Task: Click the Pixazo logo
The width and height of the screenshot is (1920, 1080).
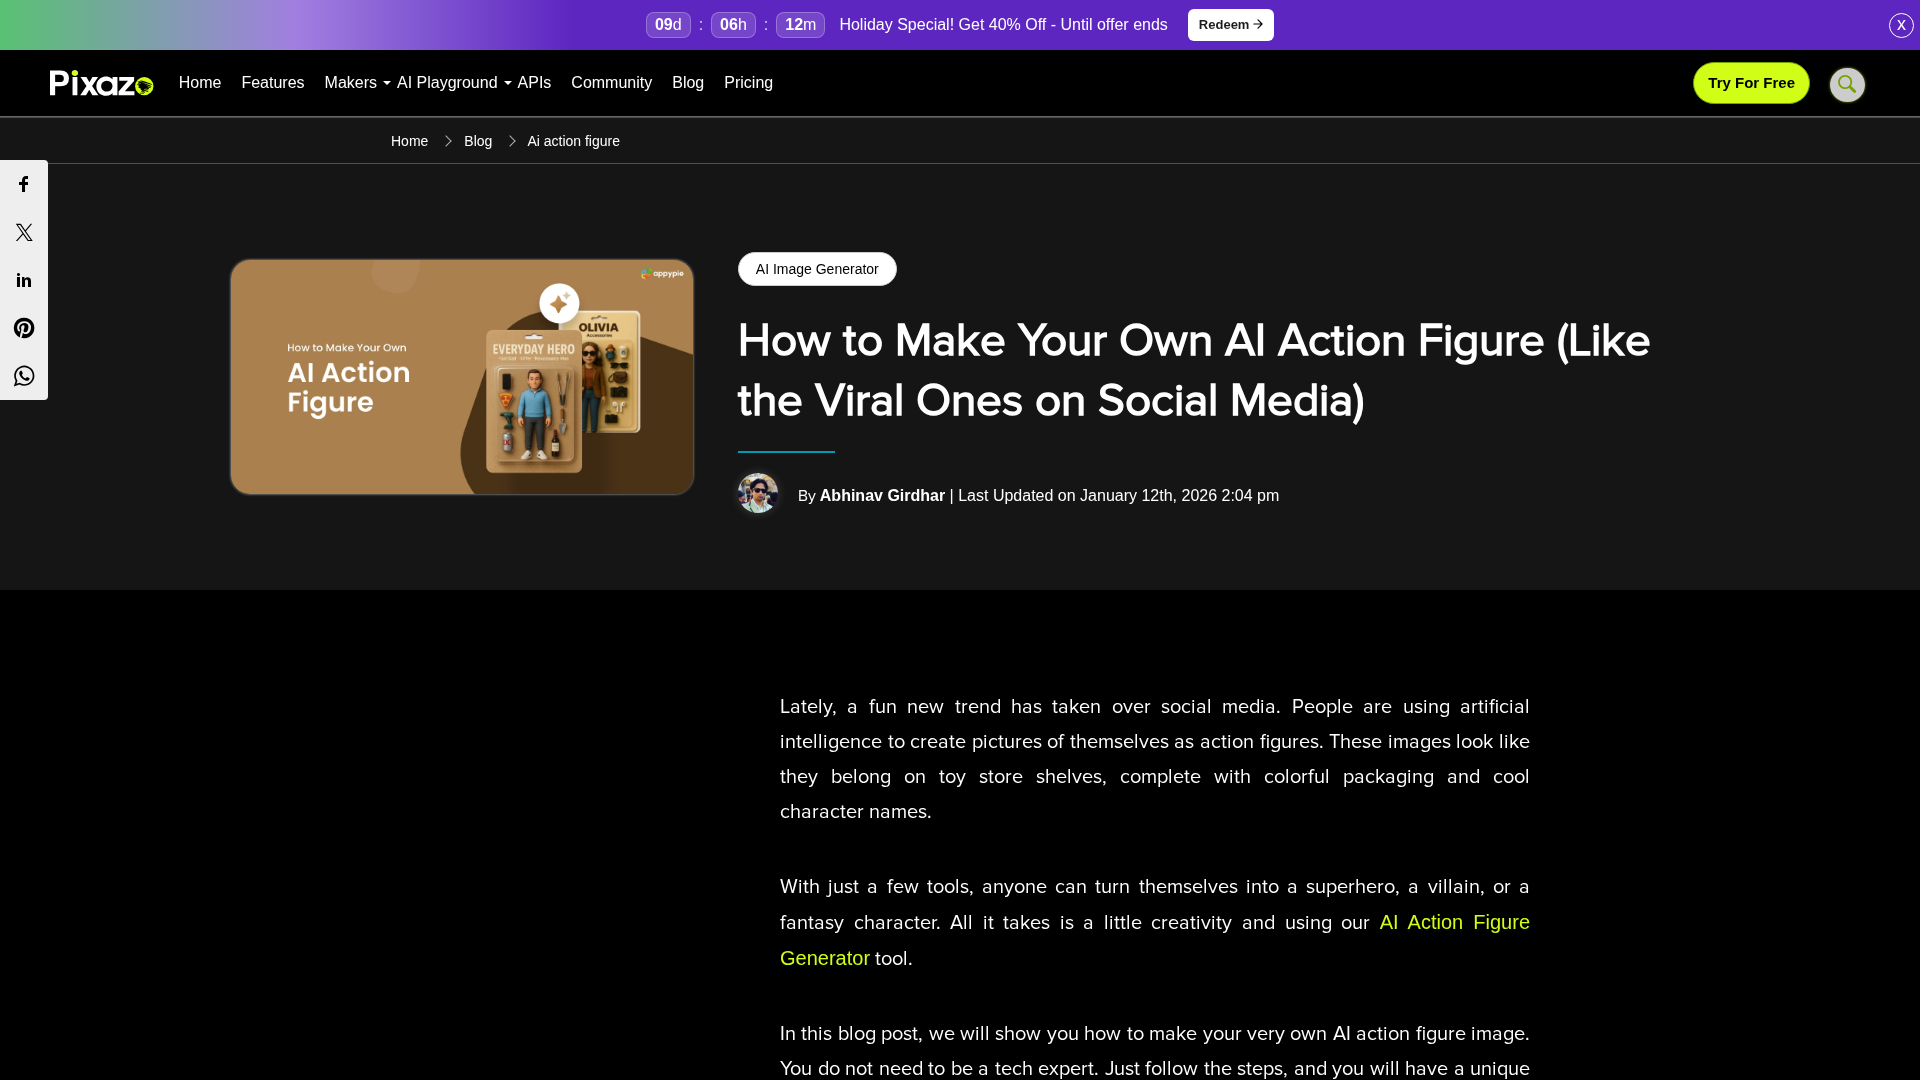Action: pos(101,83)
